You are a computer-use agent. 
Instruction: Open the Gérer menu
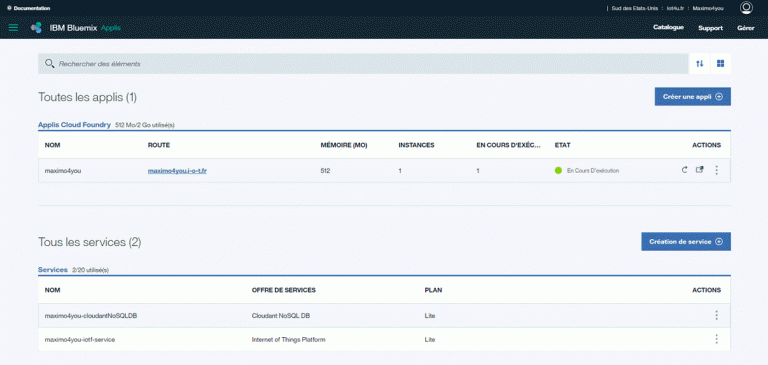click(x=745, y=28)
